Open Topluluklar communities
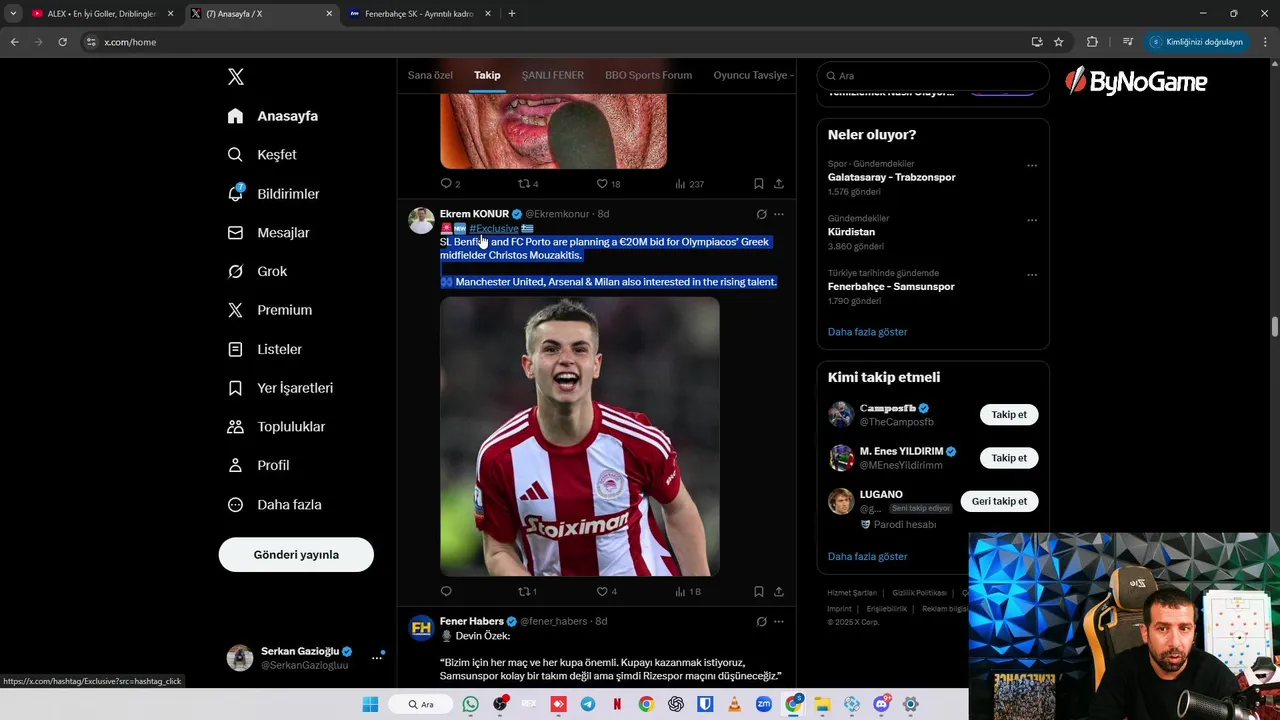The height and width of the screenshot is (720, 1280). click(x=276, y=427)
